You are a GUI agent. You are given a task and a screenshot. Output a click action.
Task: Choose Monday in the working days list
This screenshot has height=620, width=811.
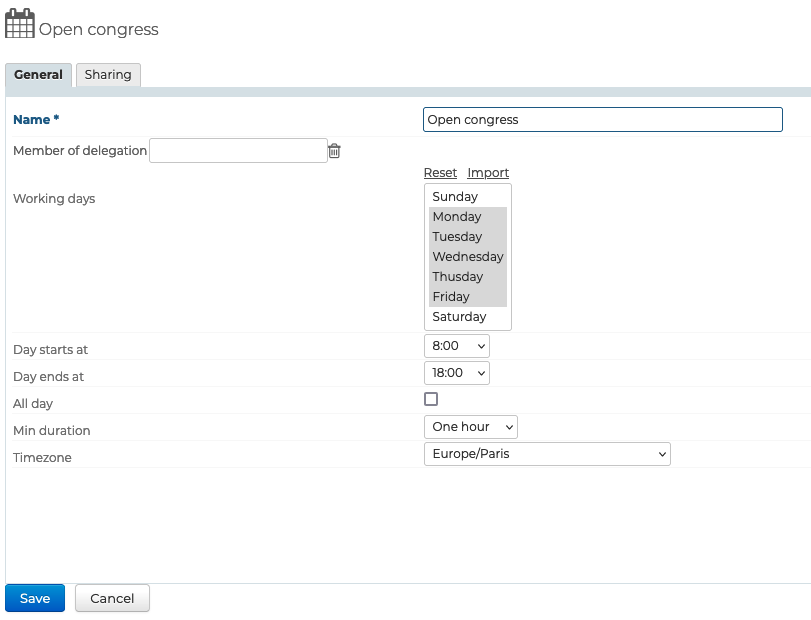457,217
